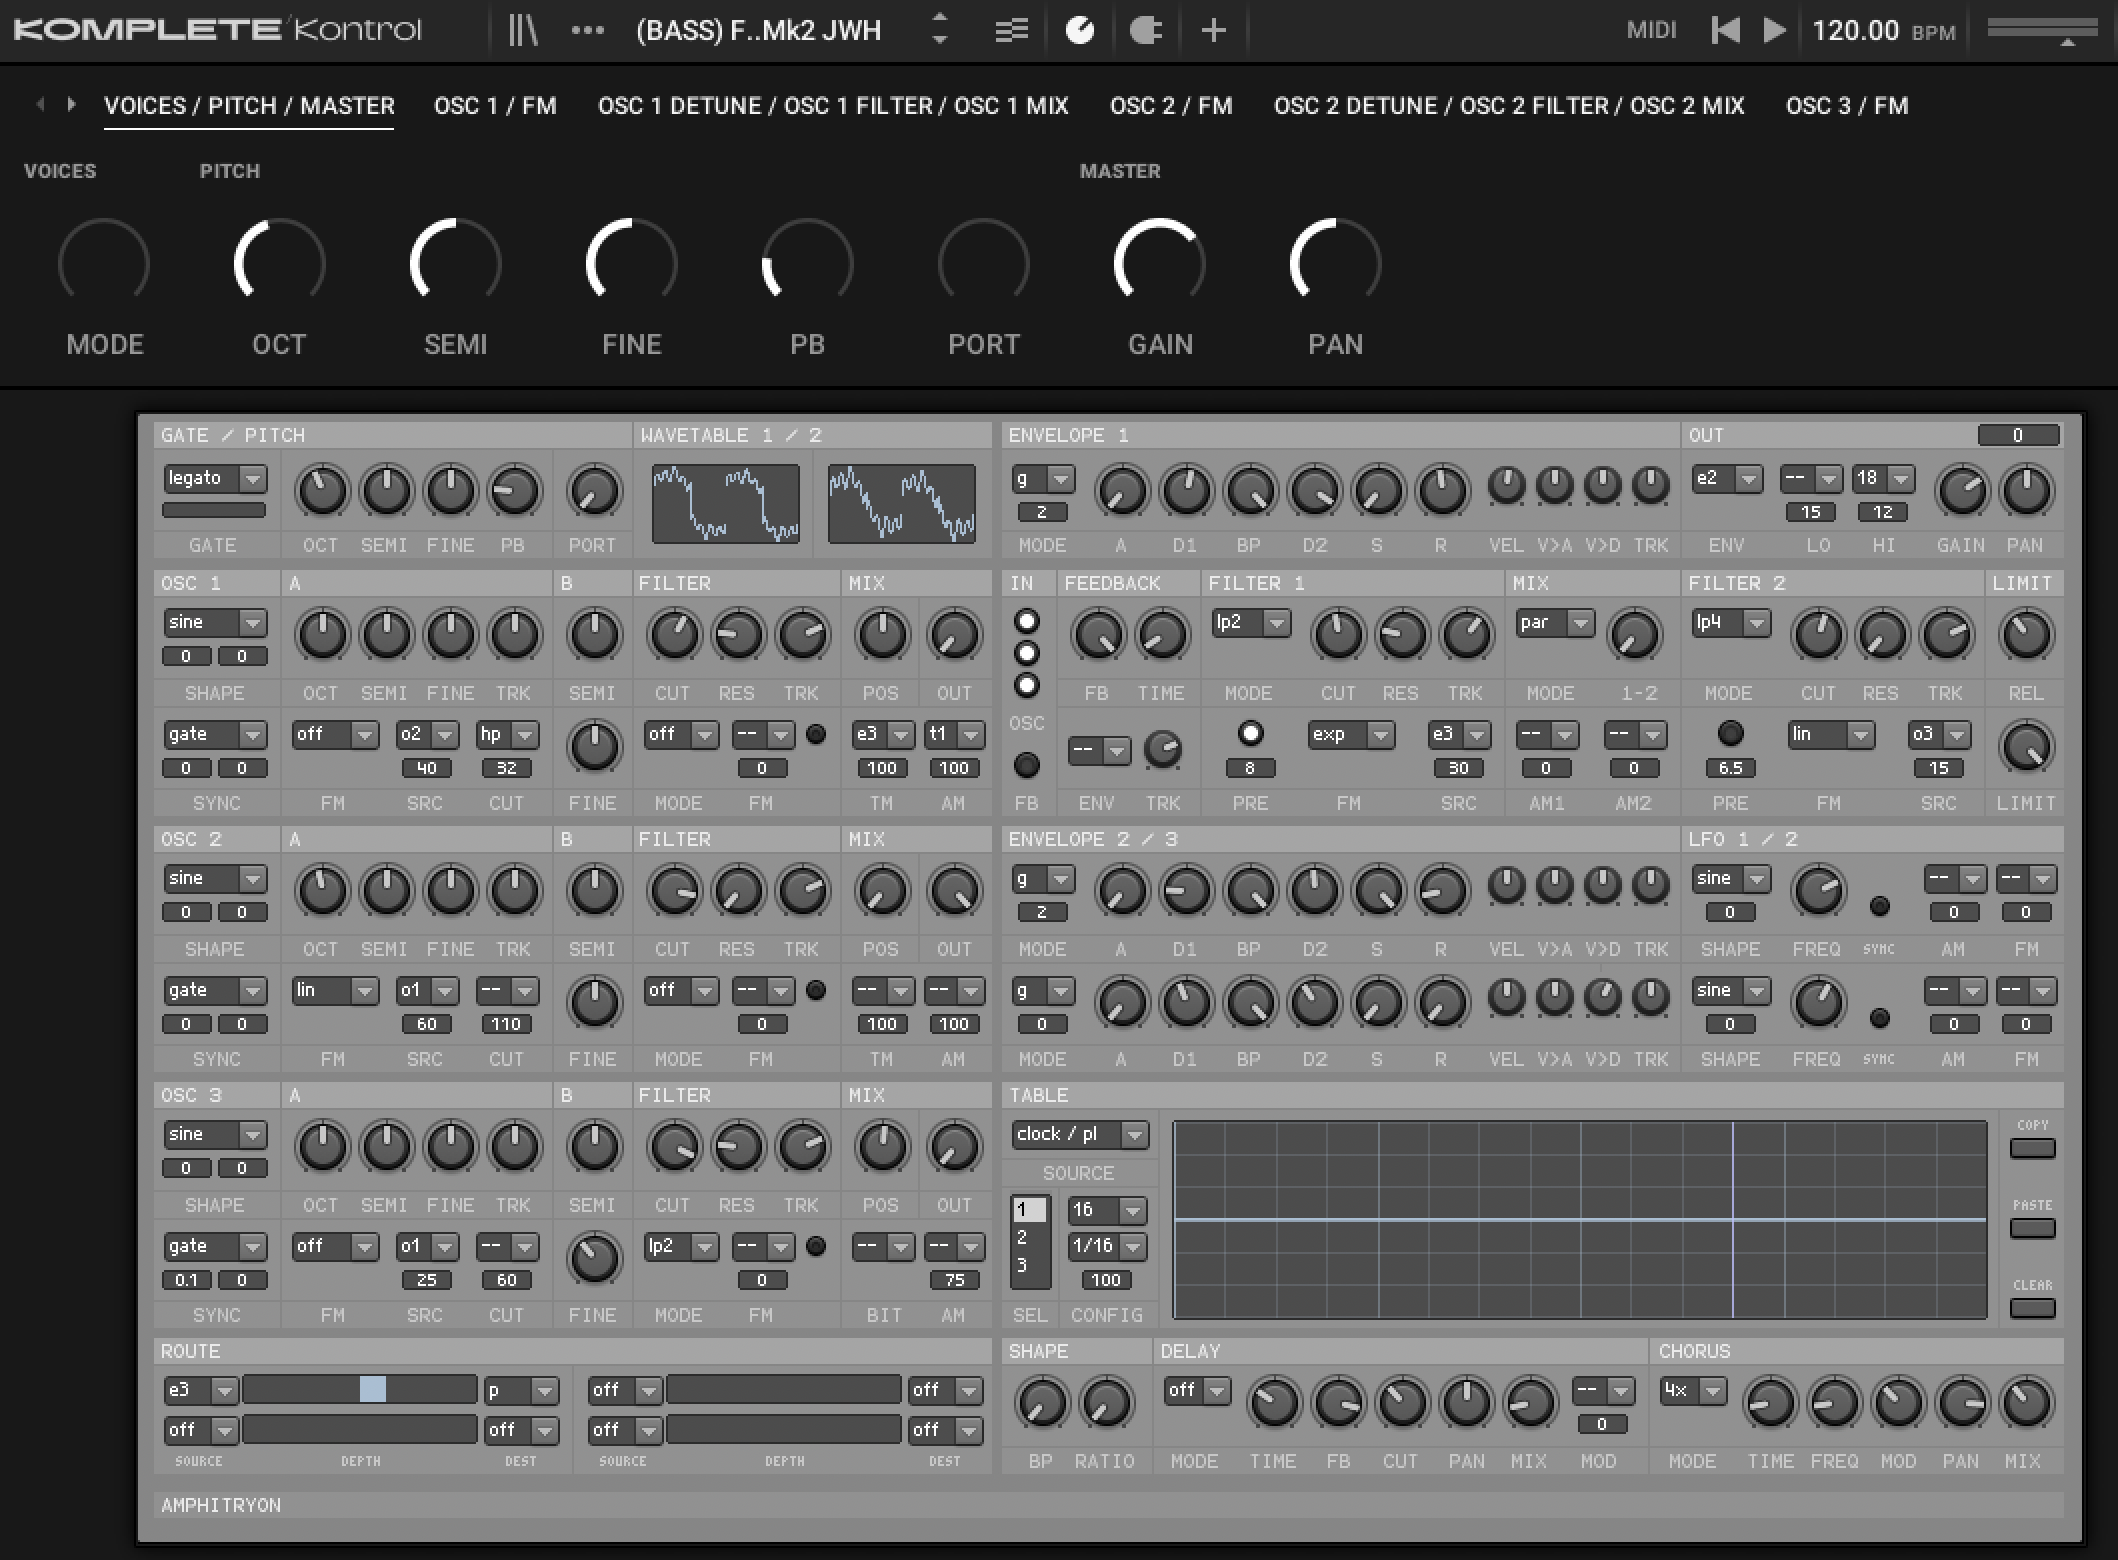Screen dimensions: 2118x1560
Task: Click the OUT LIMIT knob
Action: 2026,747
